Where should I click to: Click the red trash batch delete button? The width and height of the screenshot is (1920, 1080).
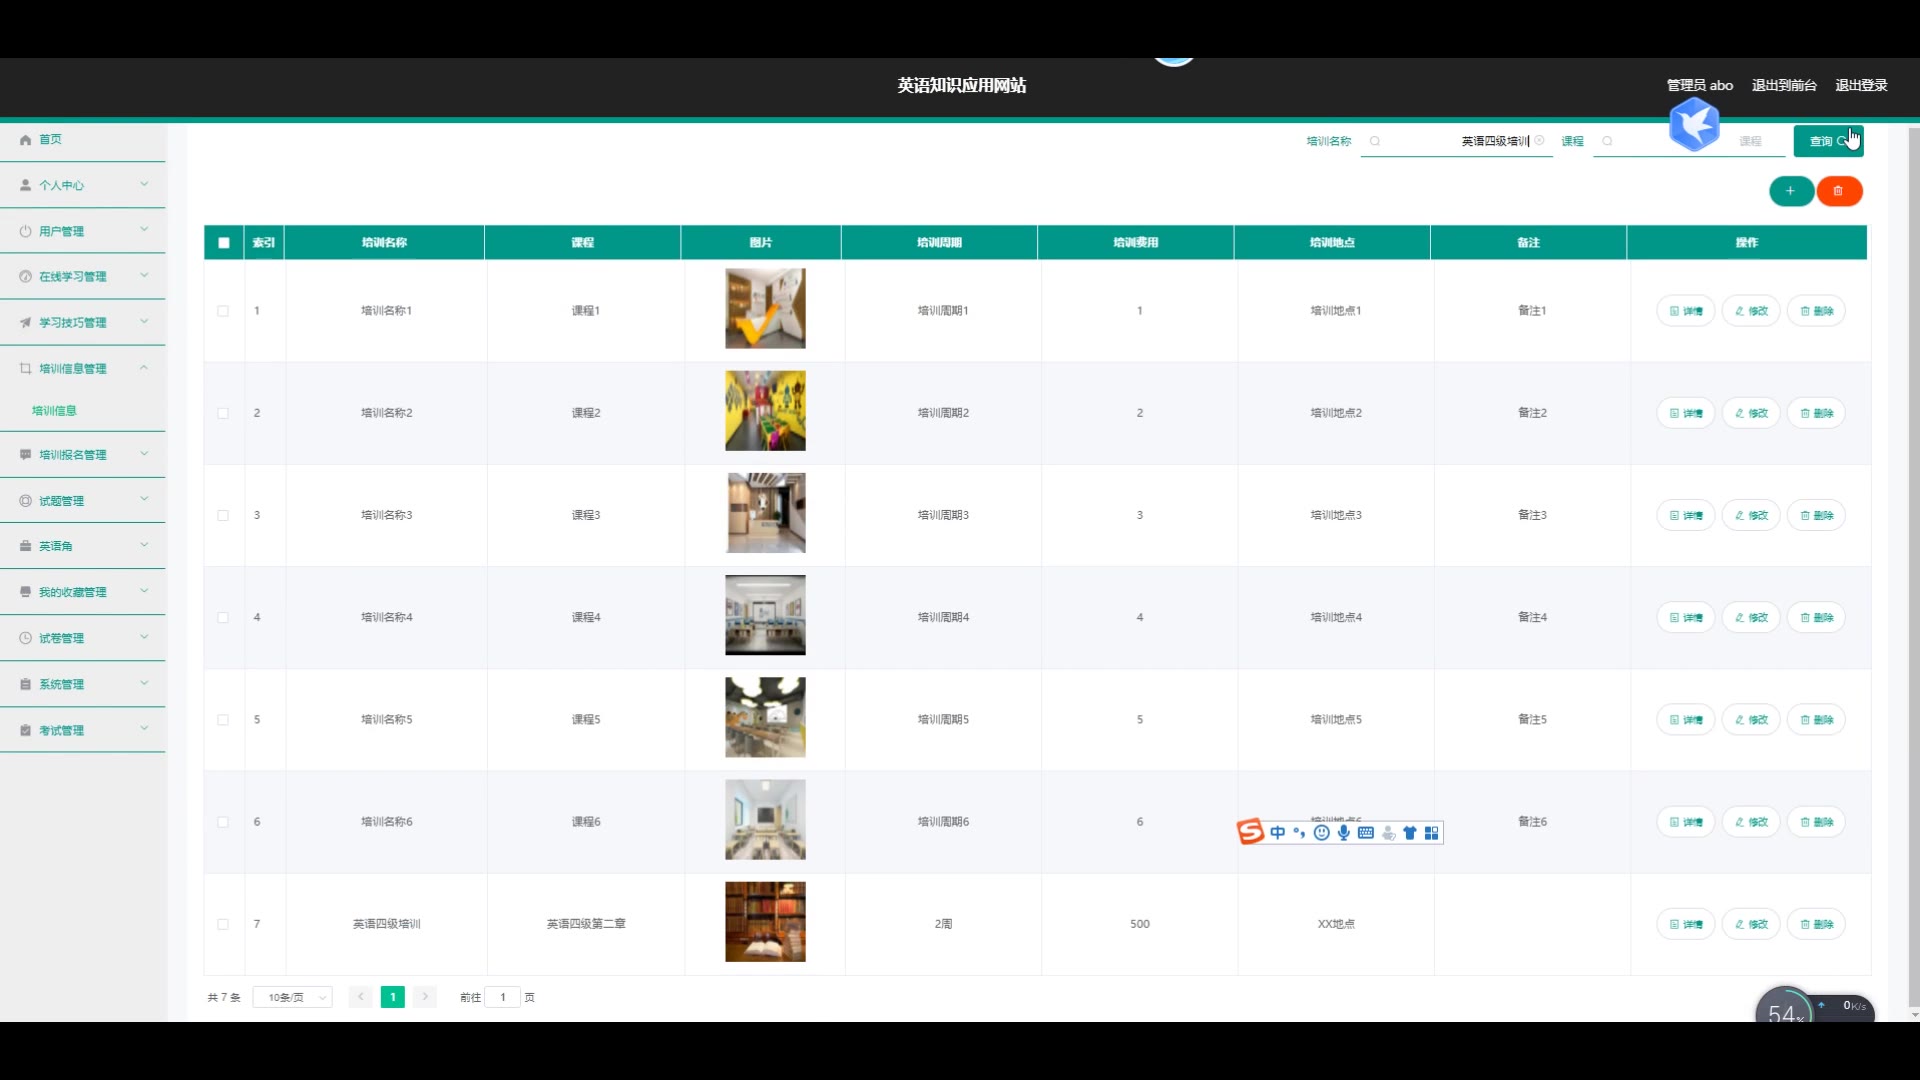coord(1838,191)
